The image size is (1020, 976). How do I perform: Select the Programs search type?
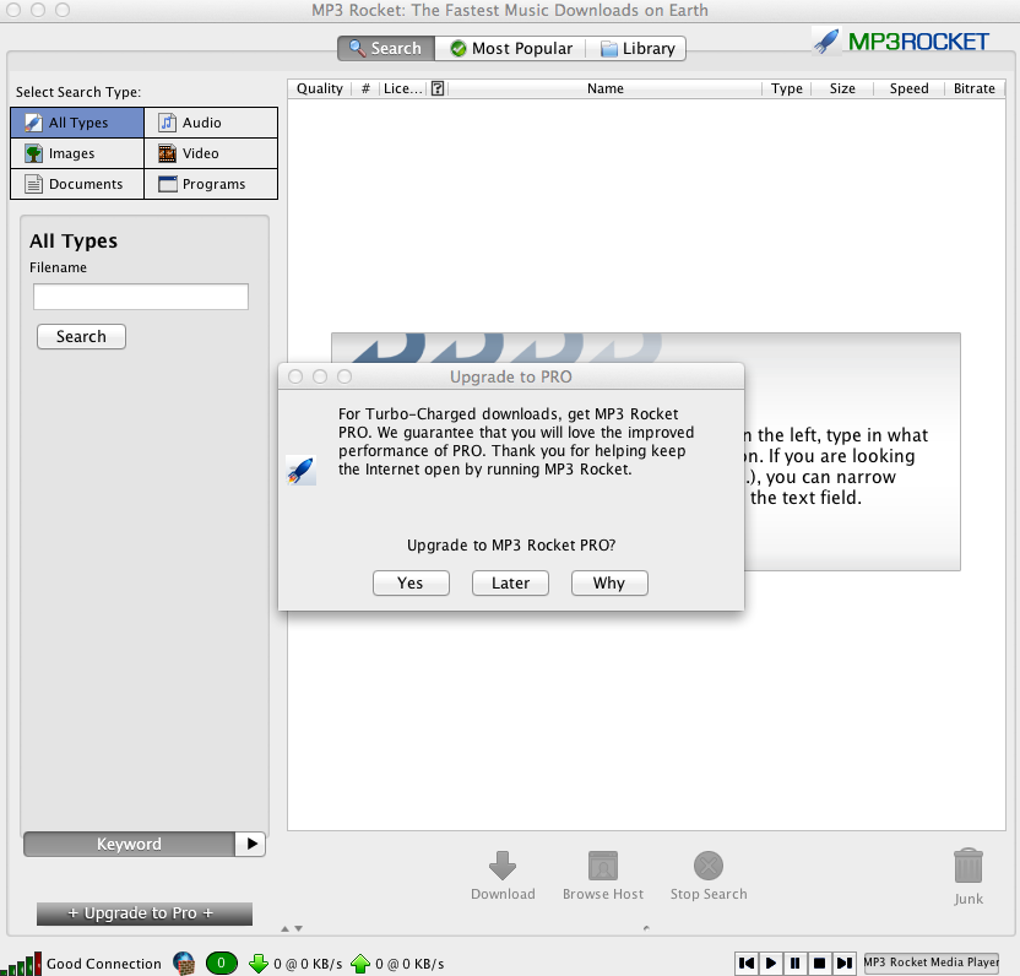click(211, 184)
